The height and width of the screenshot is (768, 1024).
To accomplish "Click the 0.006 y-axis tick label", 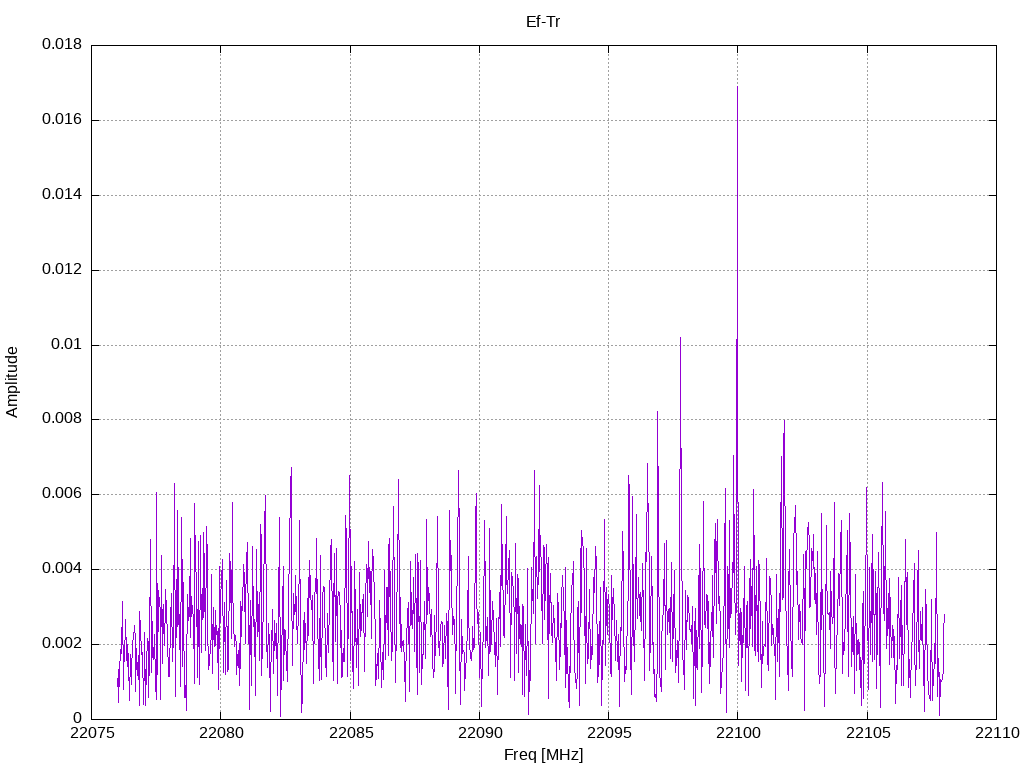I will [62, 494].
